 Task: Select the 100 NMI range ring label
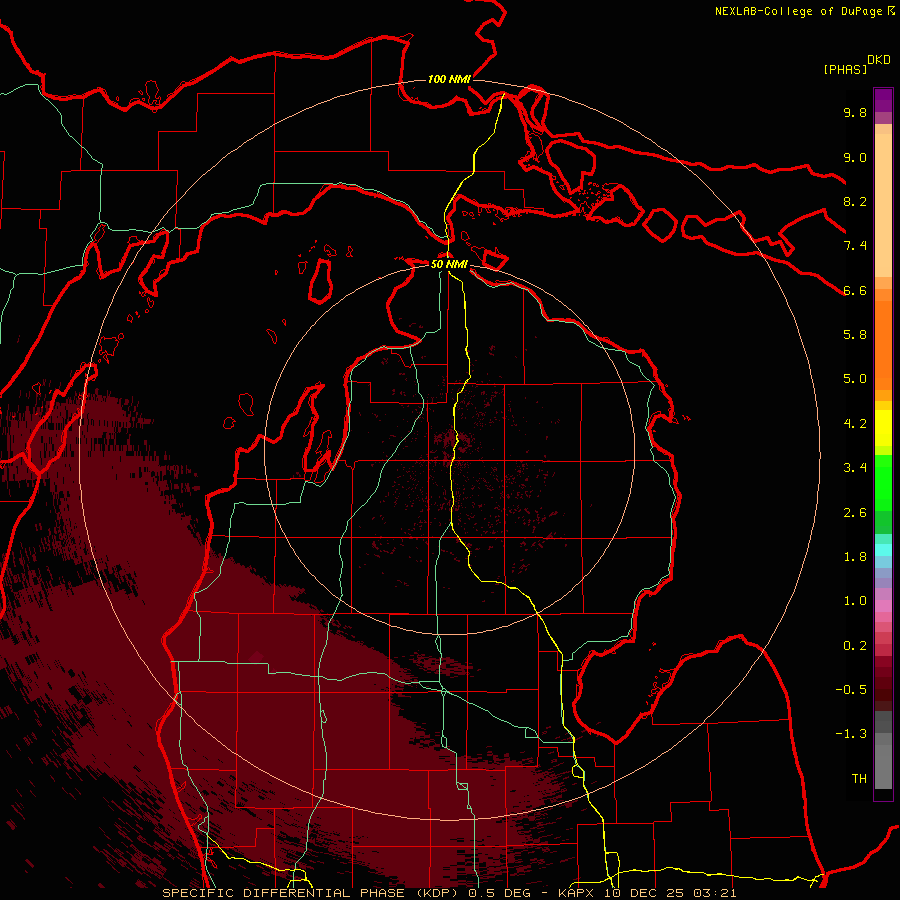coord(449,79)
